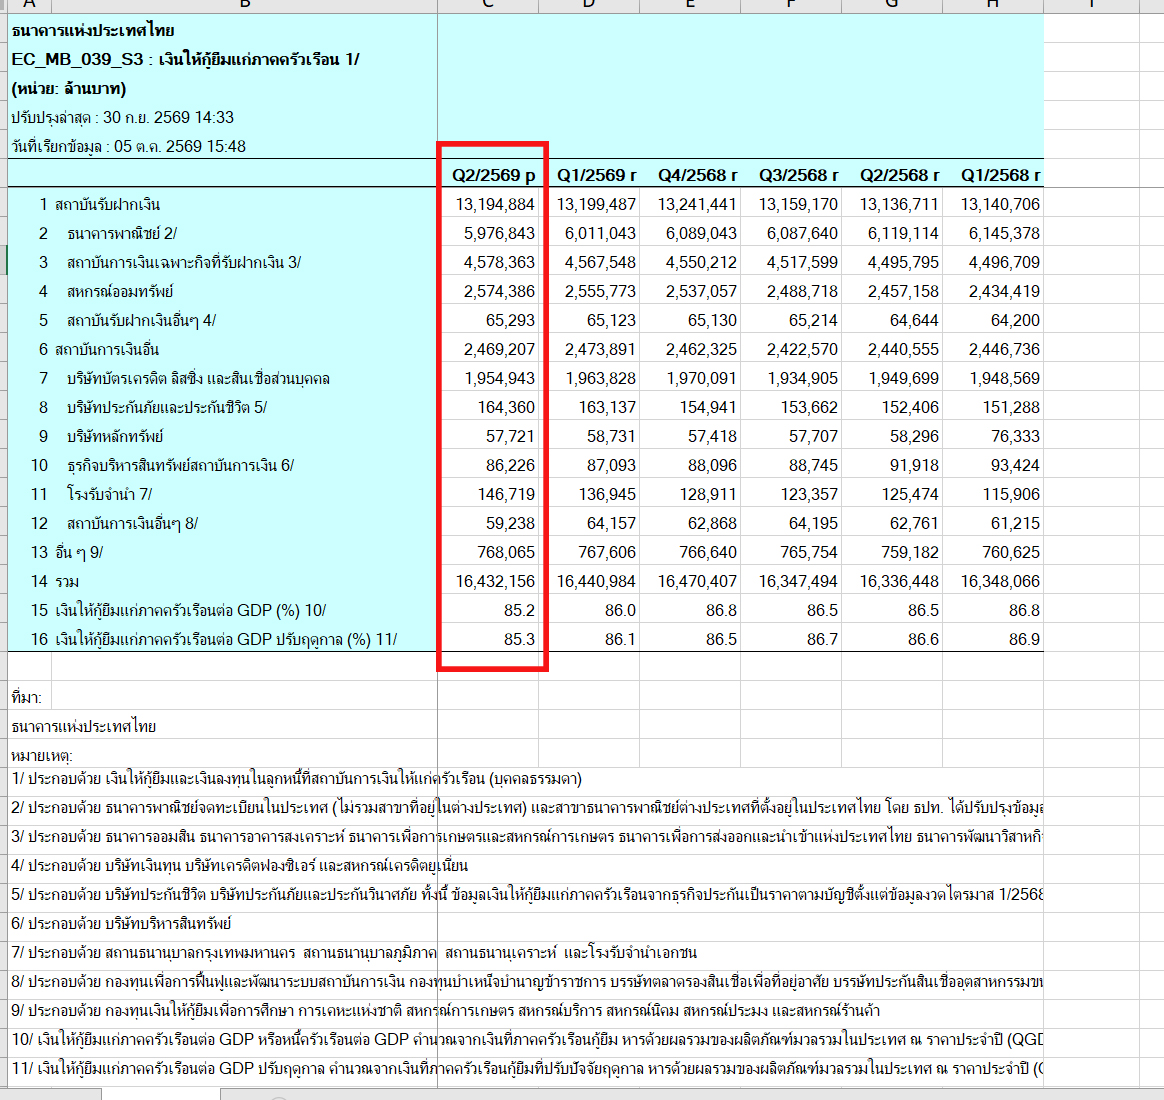
Task: Click the label 'สถาบันการเงินเฉพาะกิจที่รับฝากเงิน 3/'
Action: 184,262
